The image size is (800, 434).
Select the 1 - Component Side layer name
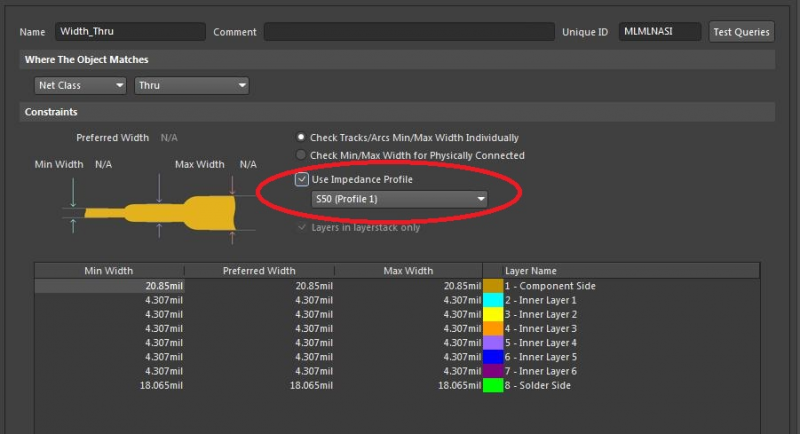550,286
